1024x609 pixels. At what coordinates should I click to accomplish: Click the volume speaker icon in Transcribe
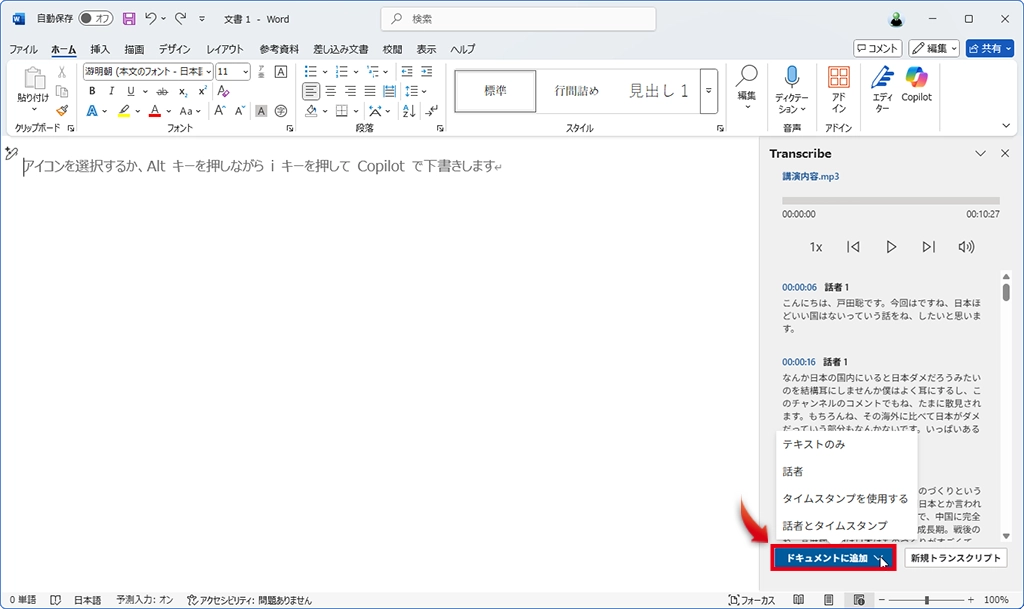point(965,247)
